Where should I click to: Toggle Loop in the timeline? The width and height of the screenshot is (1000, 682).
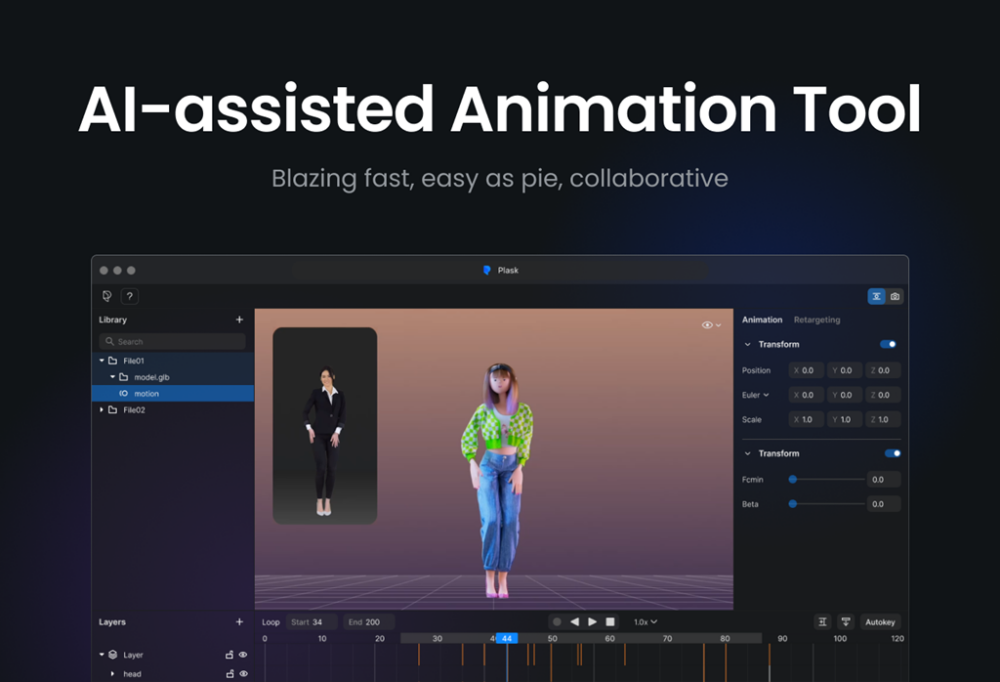pyautogui.click(x=271, y=622)
